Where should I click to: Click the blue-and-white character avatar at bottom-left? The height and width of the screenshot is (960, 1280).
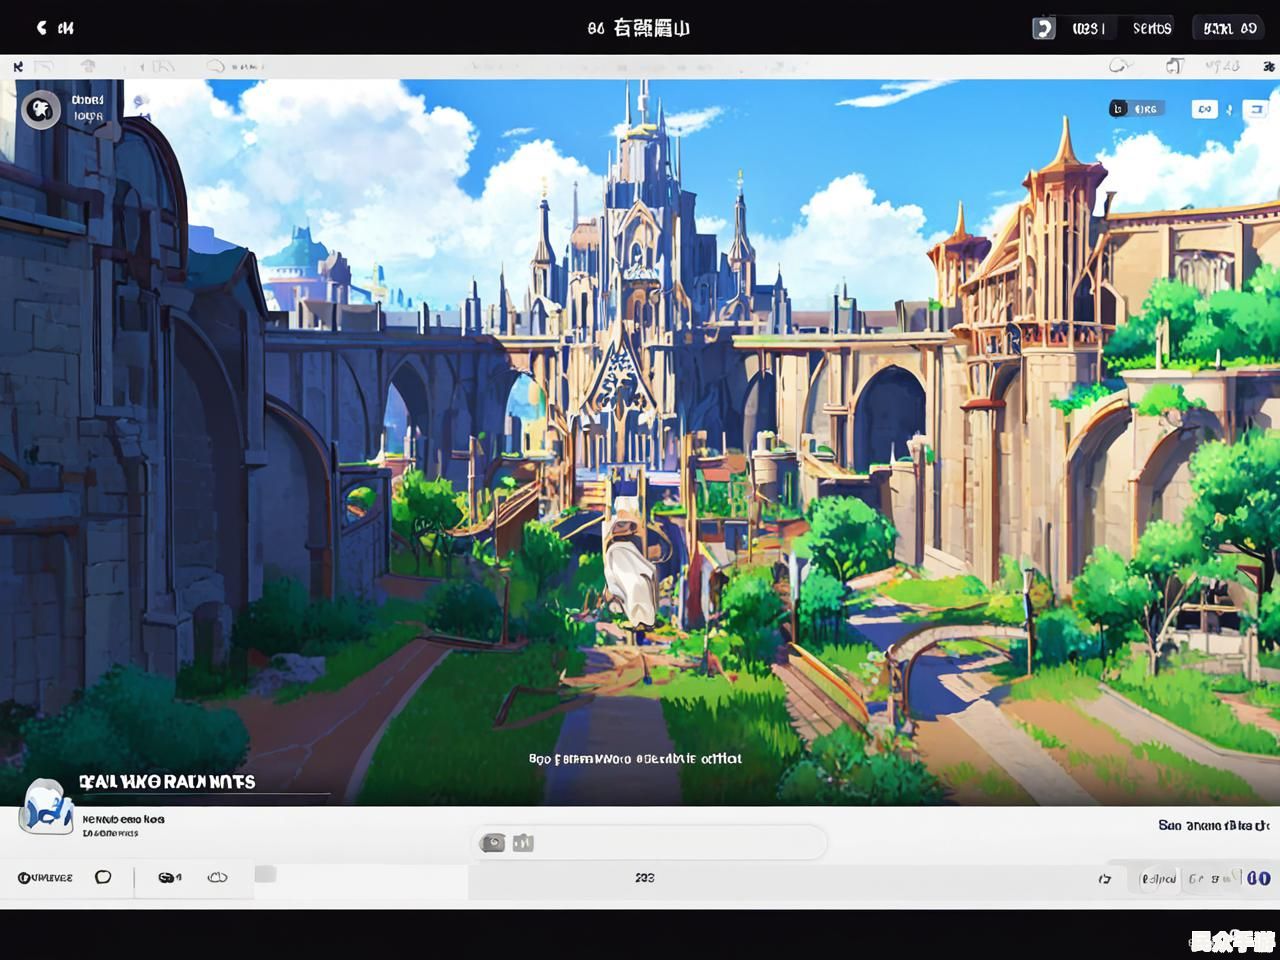pyautogui.click(x=45, y=808)
